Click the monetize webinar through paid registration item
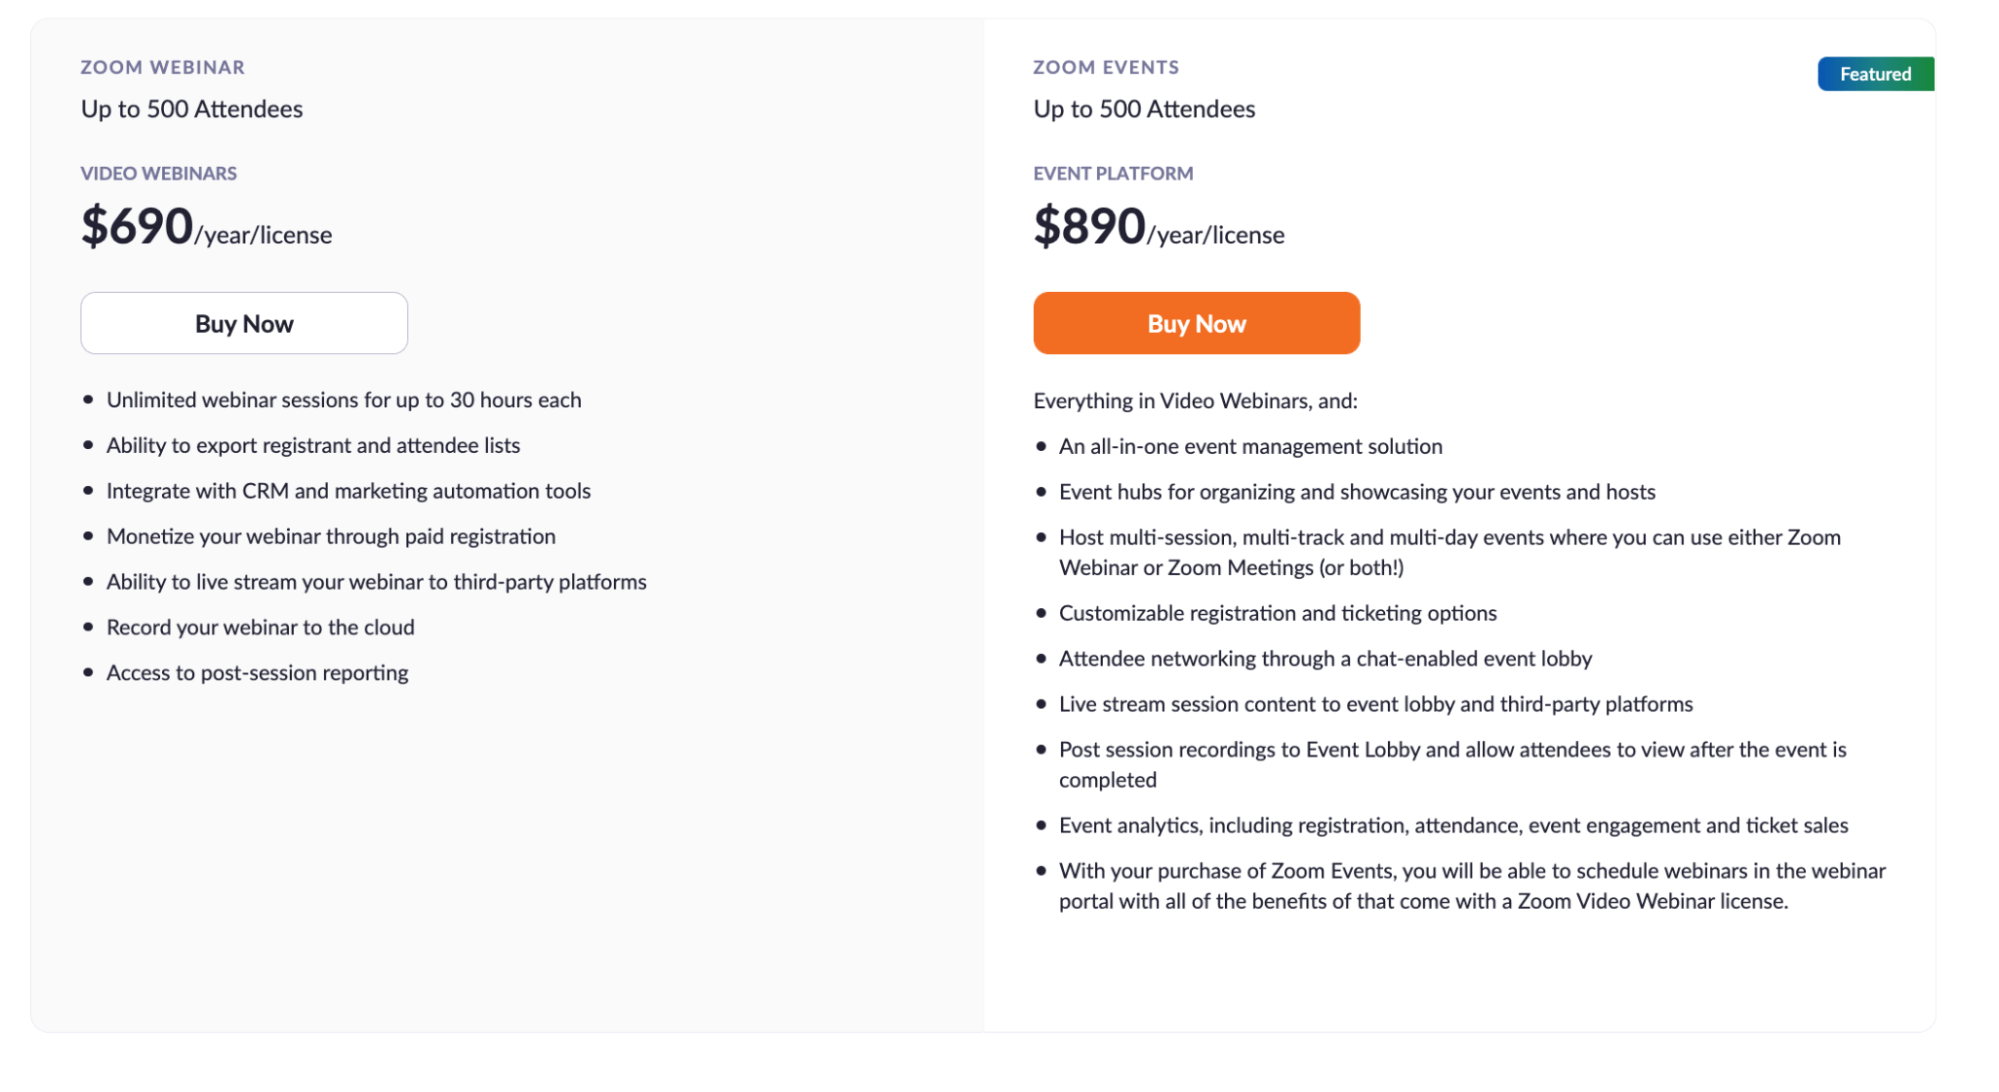This screenshot has width=1999, height=1092. [x=331, y=536]
